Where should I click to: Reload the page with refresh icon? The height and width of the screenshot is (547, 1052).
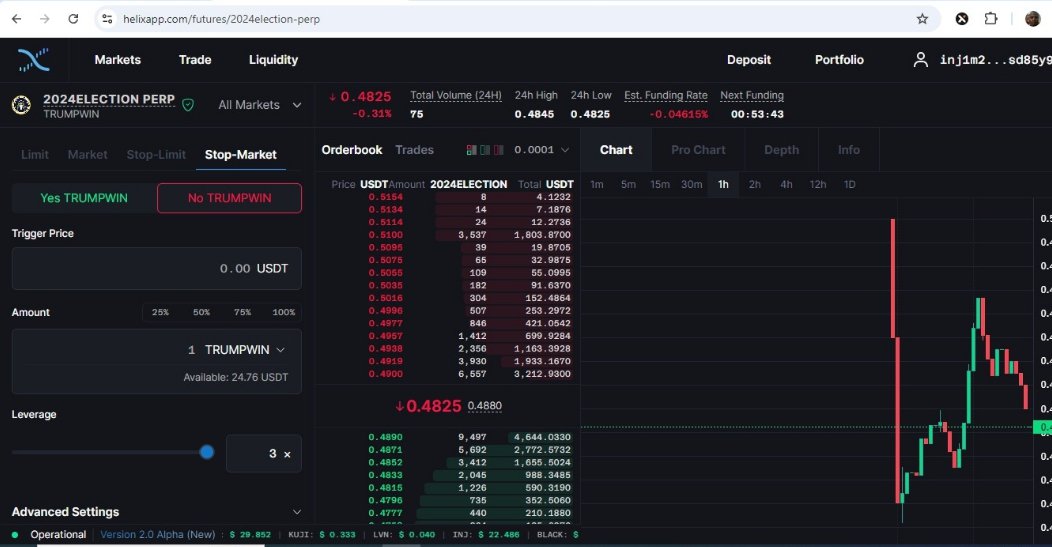tap(73, 19)
